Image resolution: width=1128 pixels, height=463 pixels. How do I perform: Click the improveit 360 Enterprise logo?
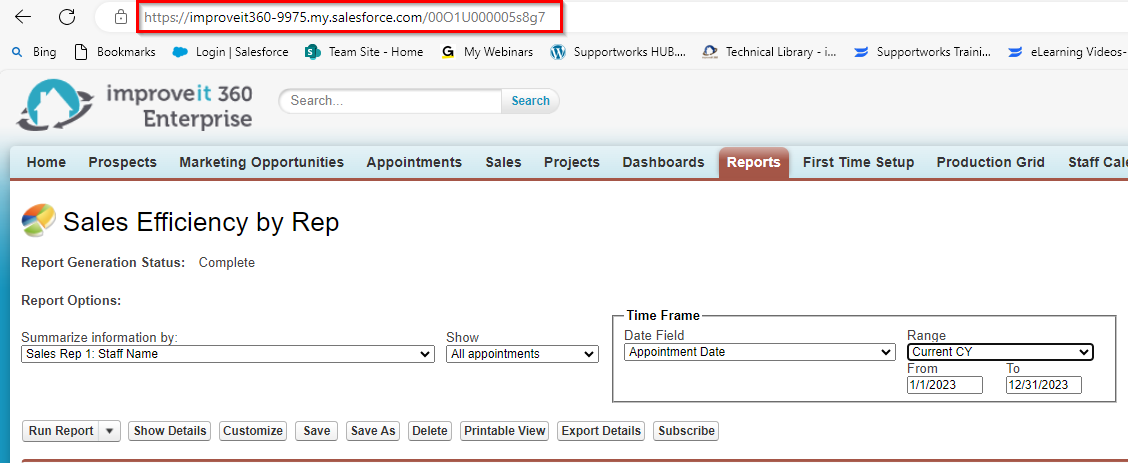[x=135, y=106]
